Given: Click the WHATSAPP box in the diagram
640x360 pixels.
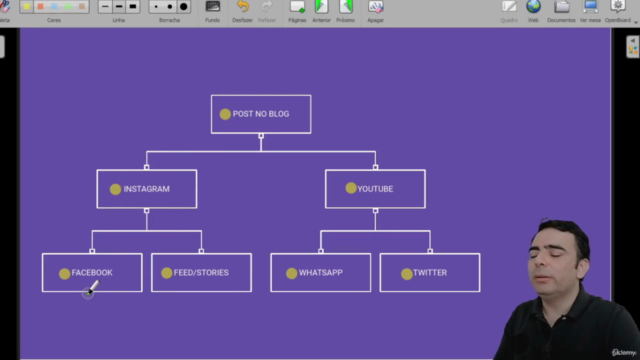Looking at the screenshot, I should click(x=321, y=273).
